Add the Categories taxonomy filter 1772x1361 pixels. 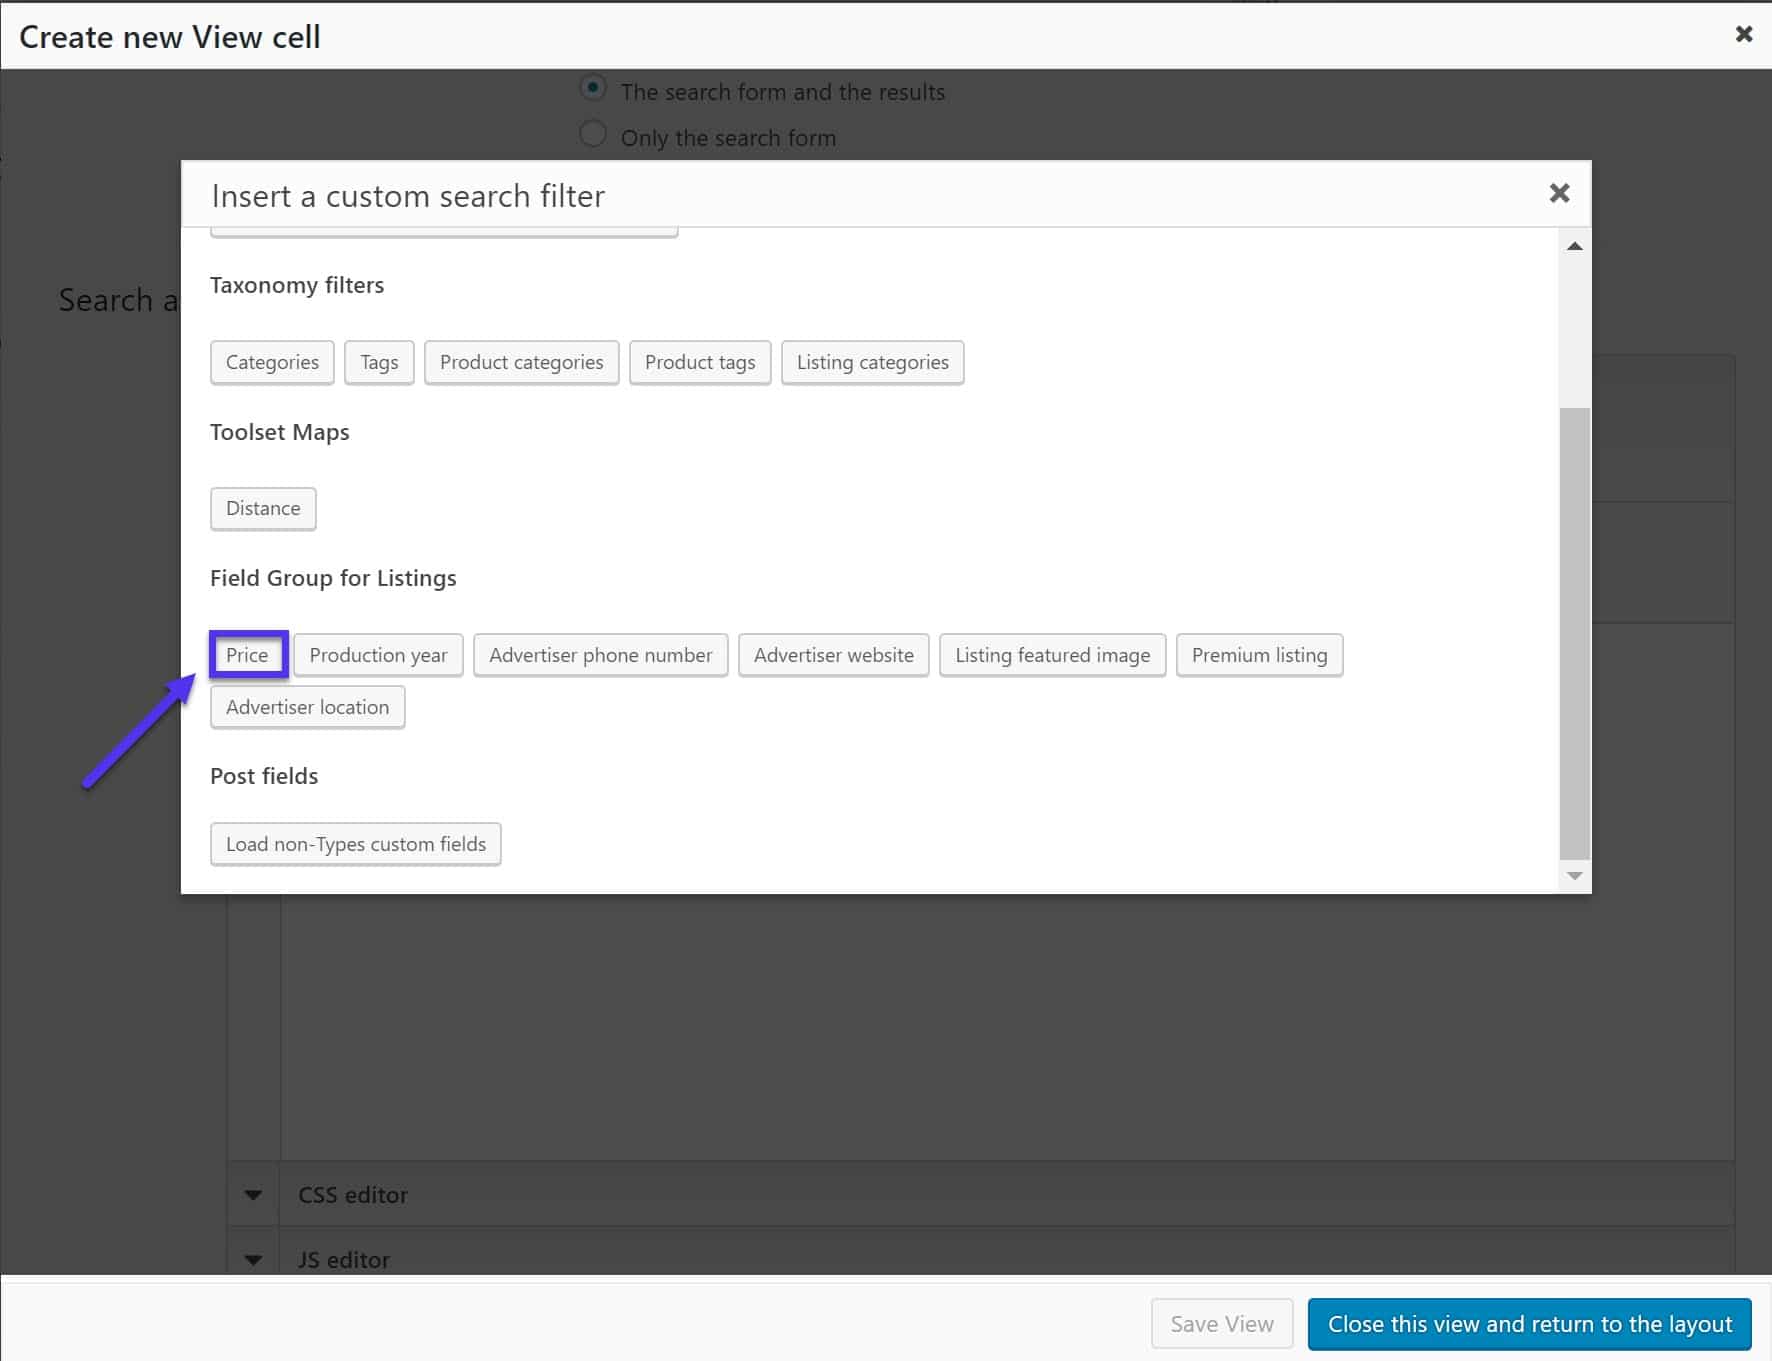pyautogui.click(x=271, y=362)
